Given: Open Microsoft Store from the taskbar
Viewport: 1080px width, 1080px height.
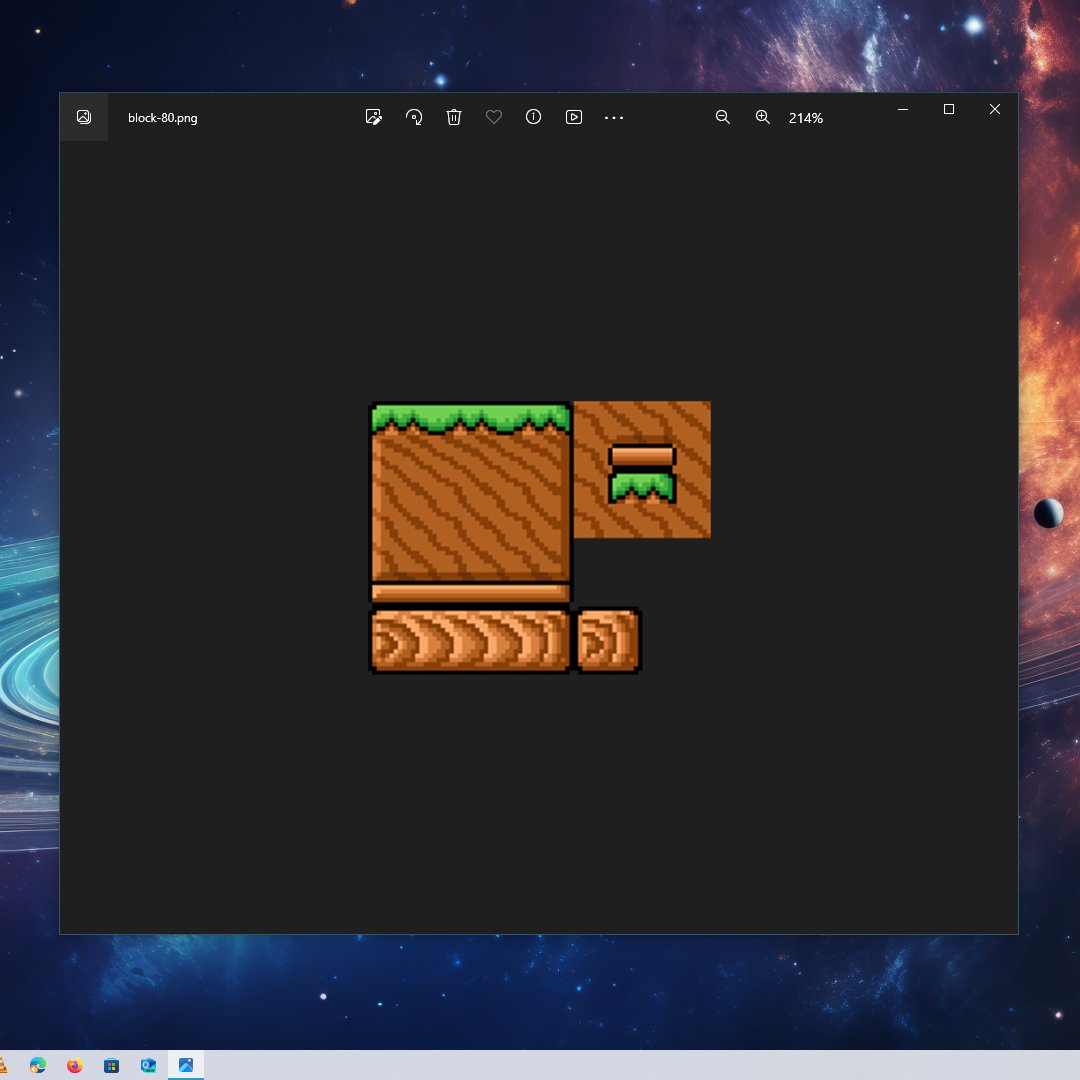Looking at the screenshot, I should pos(110,1064).
